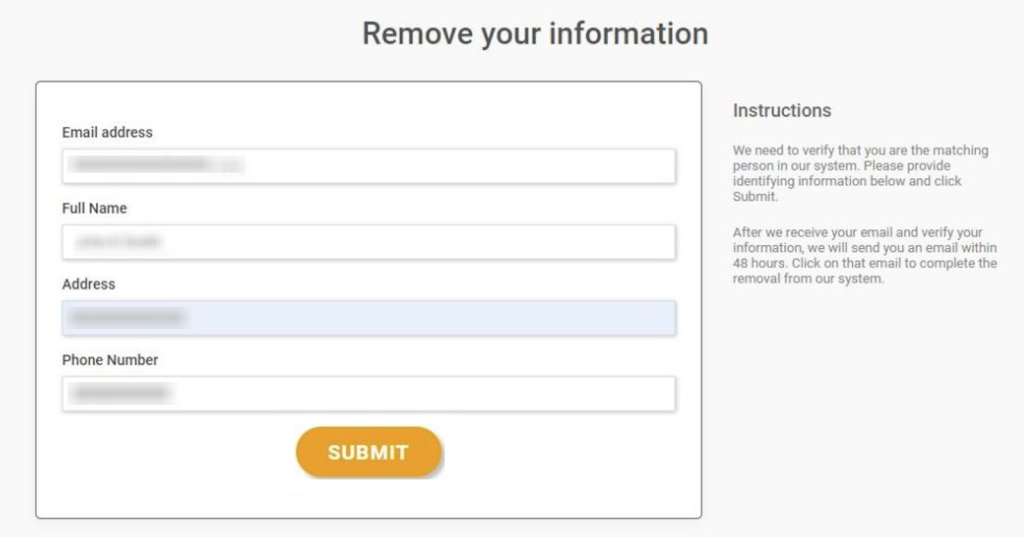Click the blurred digits in Phone Number field
Image resolution: width=1024 pixels, height=537 pixels.
coord(120,394)
